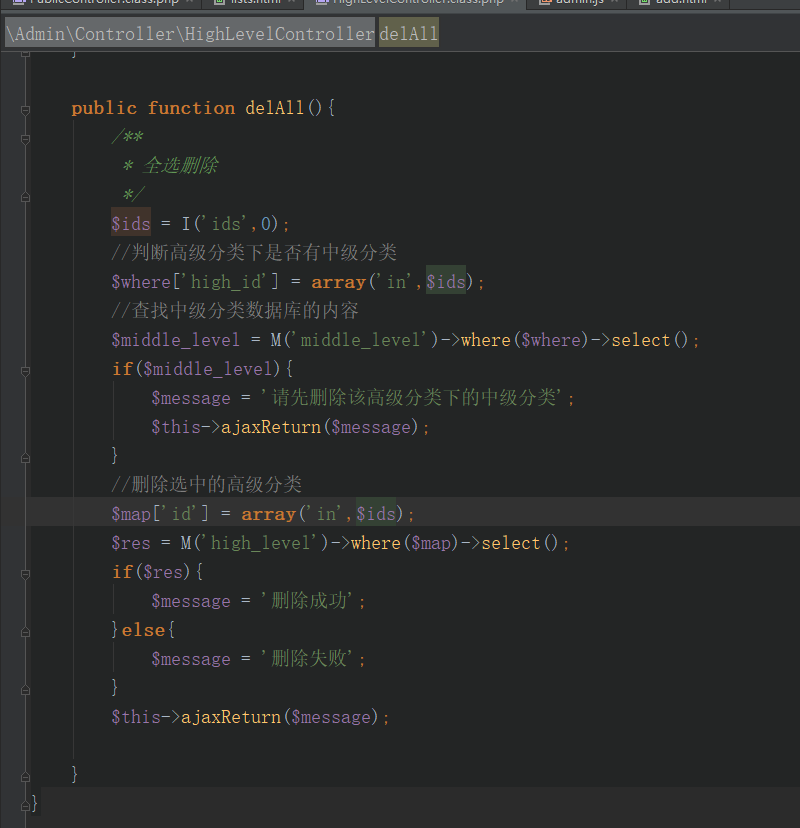Viewport: 800px width, 828px height.
Task: Click where($map) method call
Action: [404, 543]
